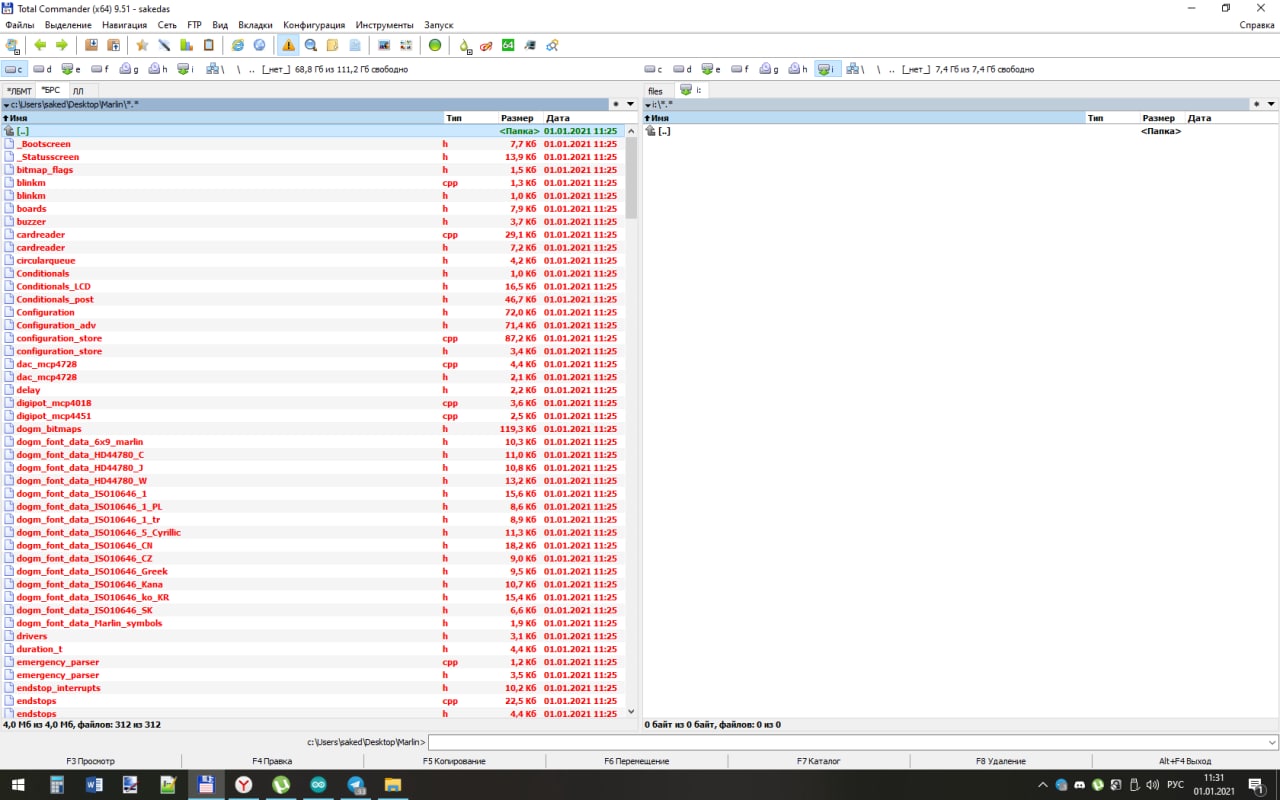This screenshot has height=800, width=1280.
Task: Open Windows Start button
Action: (18, 785)
